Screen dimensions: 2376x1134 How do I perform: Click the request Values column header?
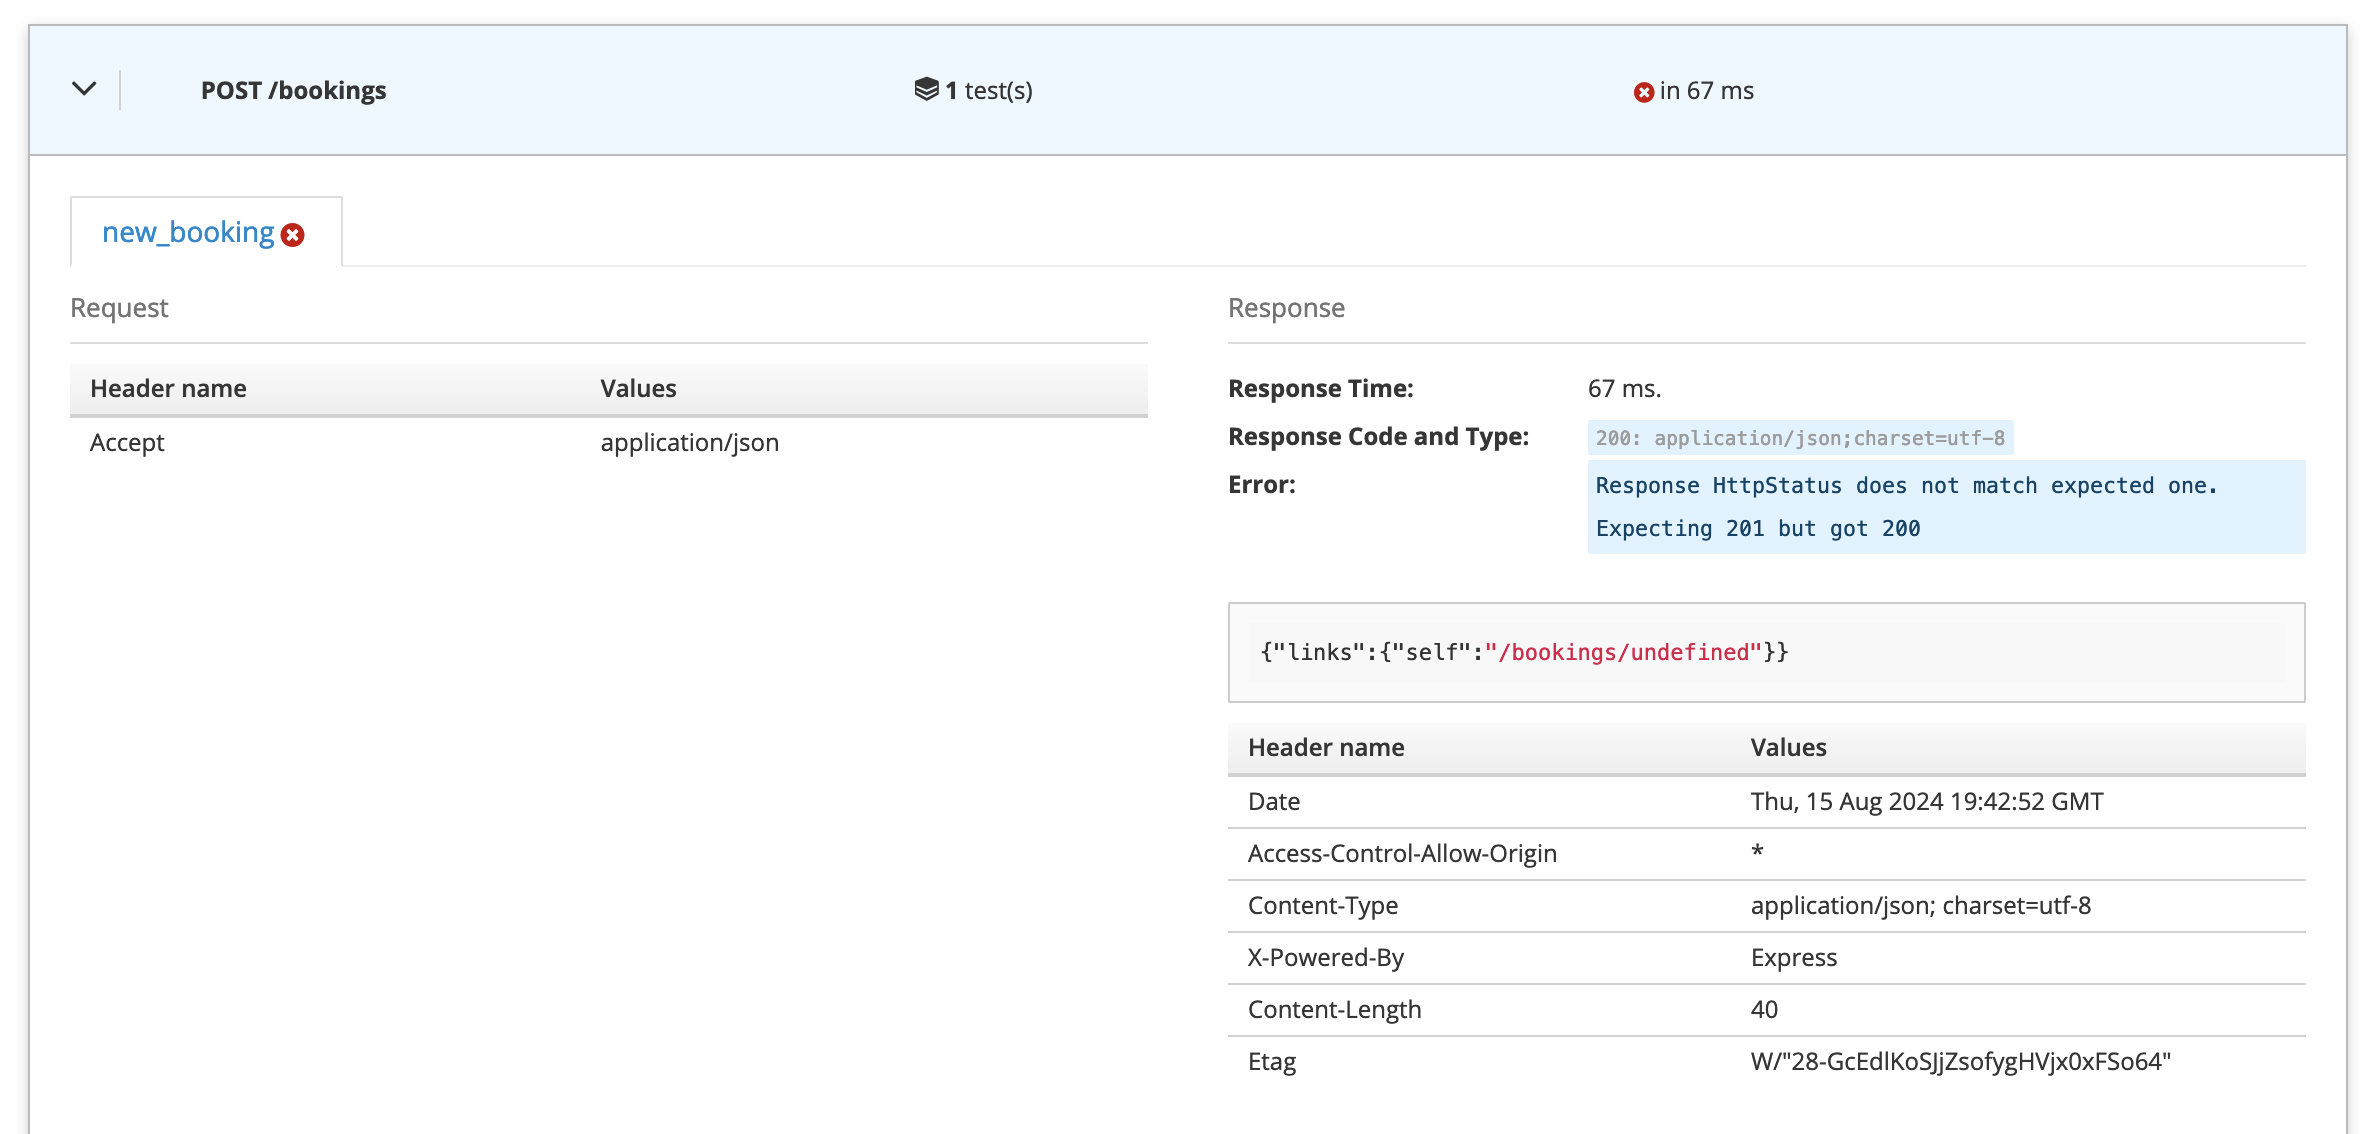pyautogui.click(x=638, y=389)
